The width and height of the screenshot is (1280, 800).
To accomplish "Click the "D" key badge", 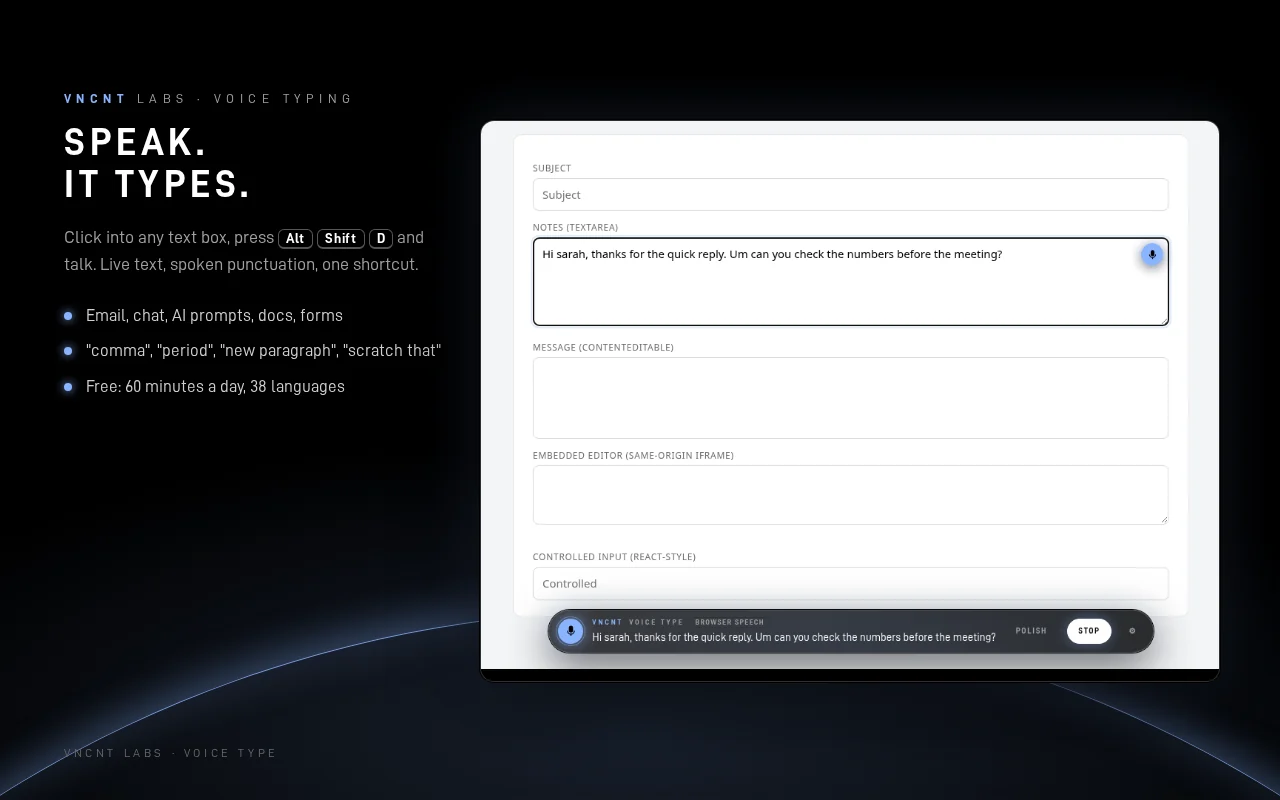I will point(381,238).
